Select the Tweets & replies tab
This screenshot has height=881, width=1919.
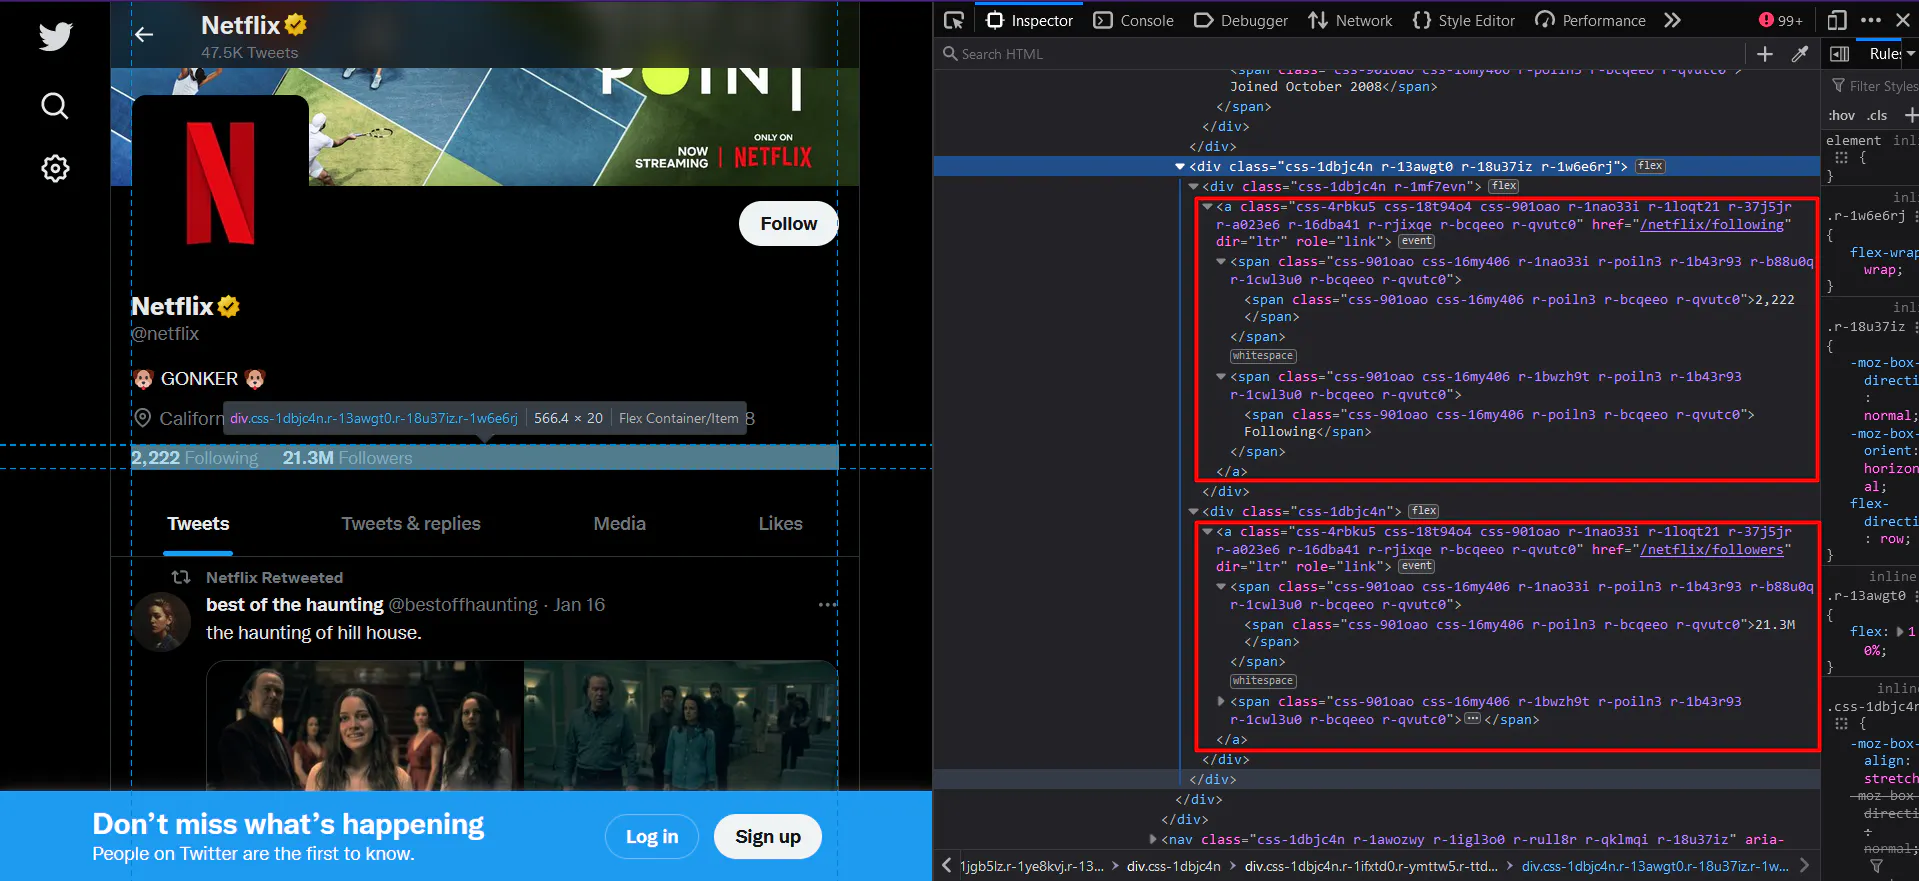click(411, 524)
